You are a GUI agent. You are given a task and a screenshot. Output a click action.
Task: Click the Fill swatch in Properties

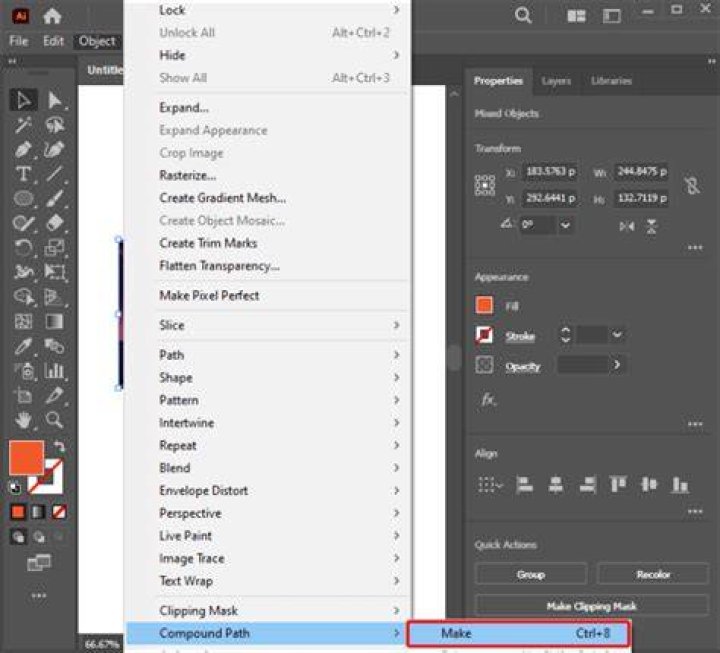[x=484, y=305]
